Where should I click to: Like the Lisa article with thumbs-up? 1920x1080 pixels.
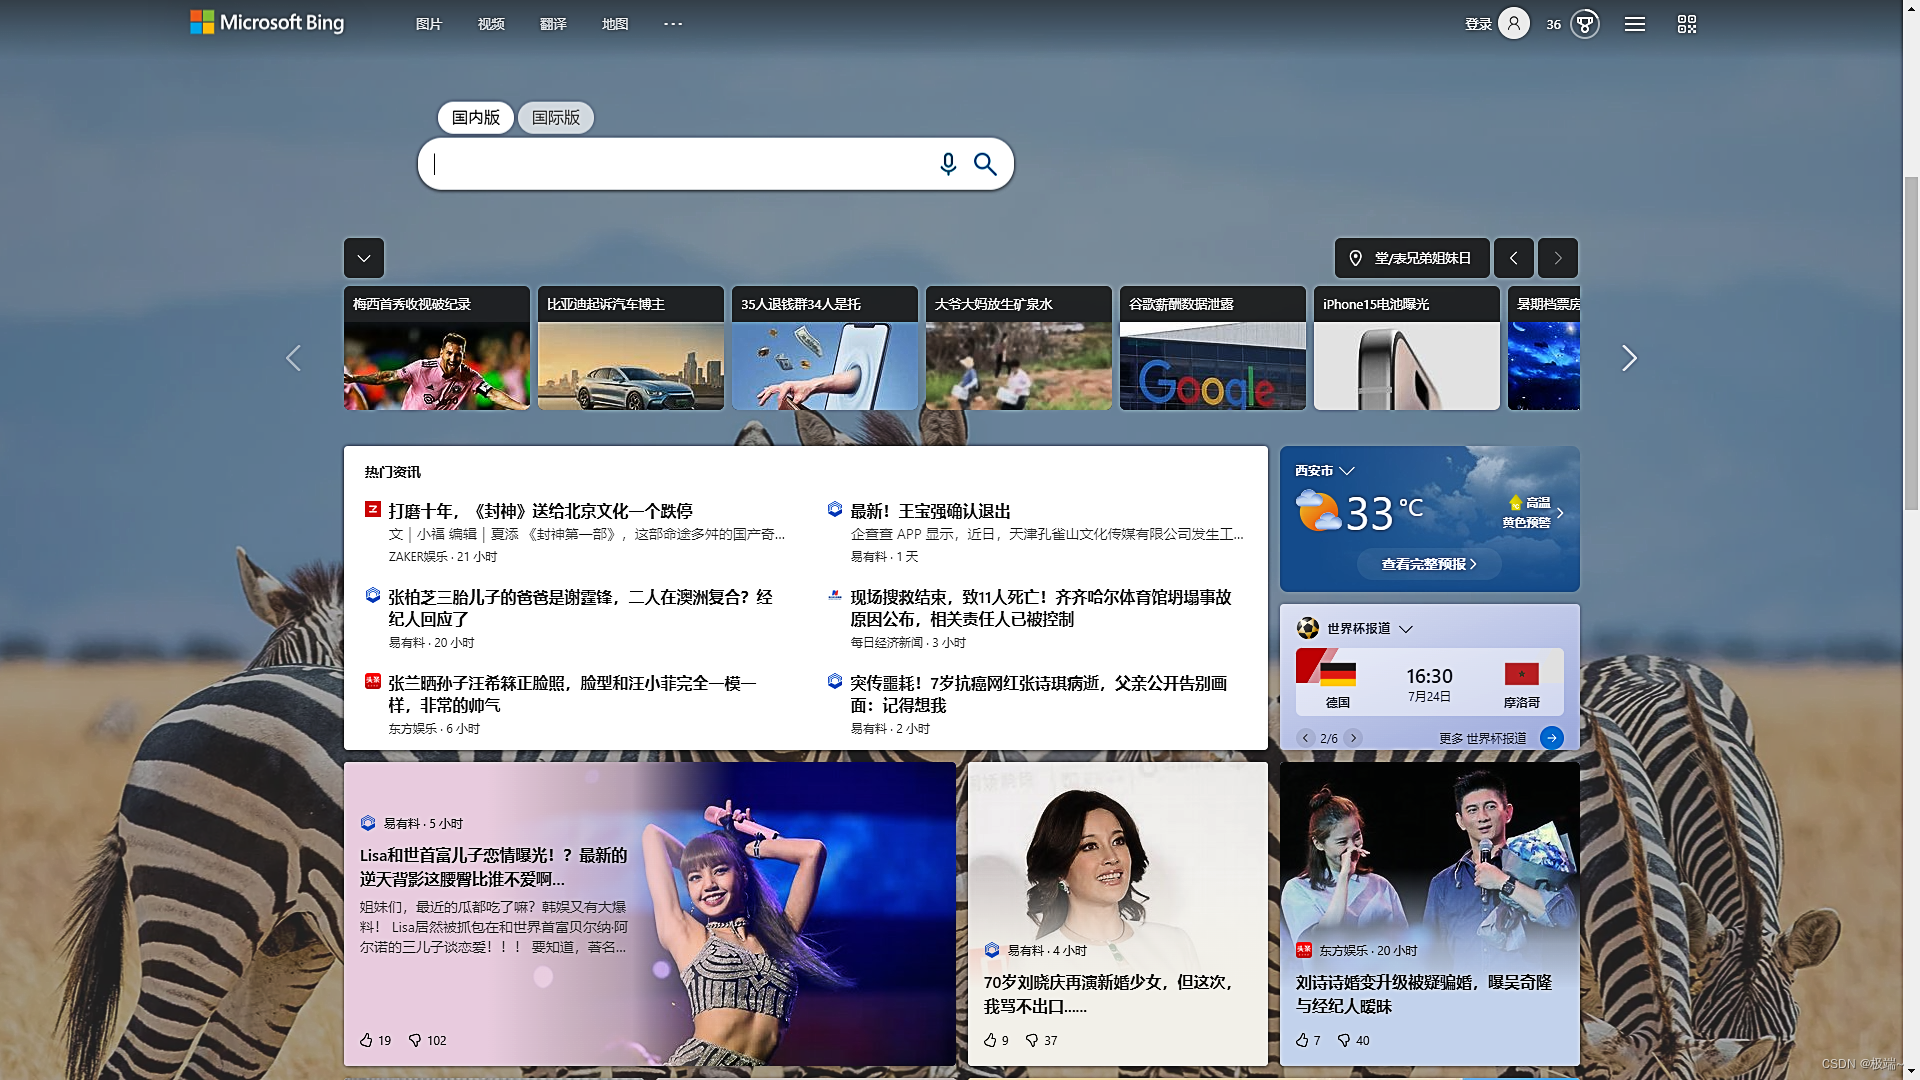tap(366, 1040)
